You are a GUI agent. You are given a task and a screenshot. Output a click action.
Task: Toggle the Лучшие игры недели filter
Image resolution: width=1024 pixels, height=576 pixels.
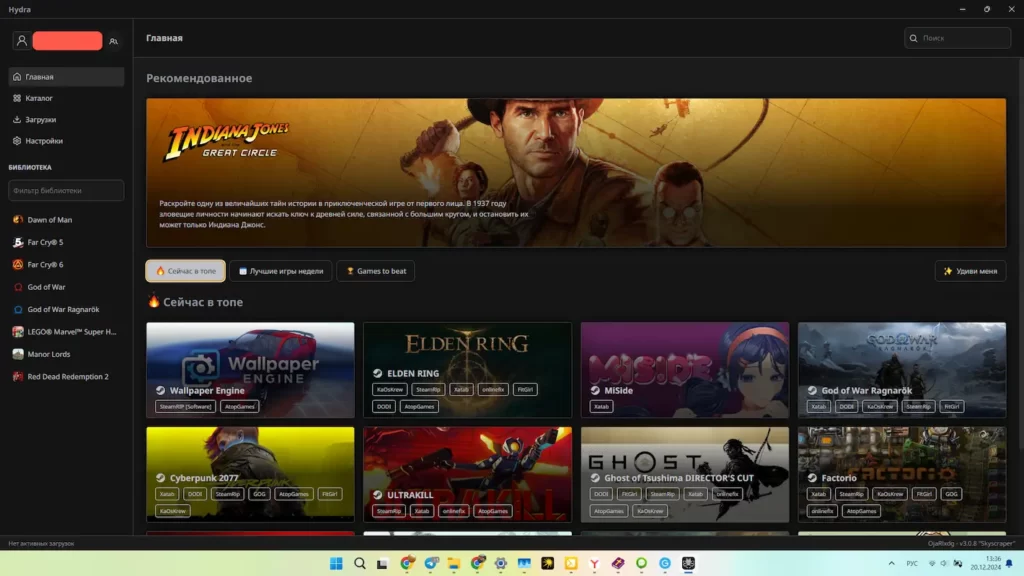coord(281,270)
